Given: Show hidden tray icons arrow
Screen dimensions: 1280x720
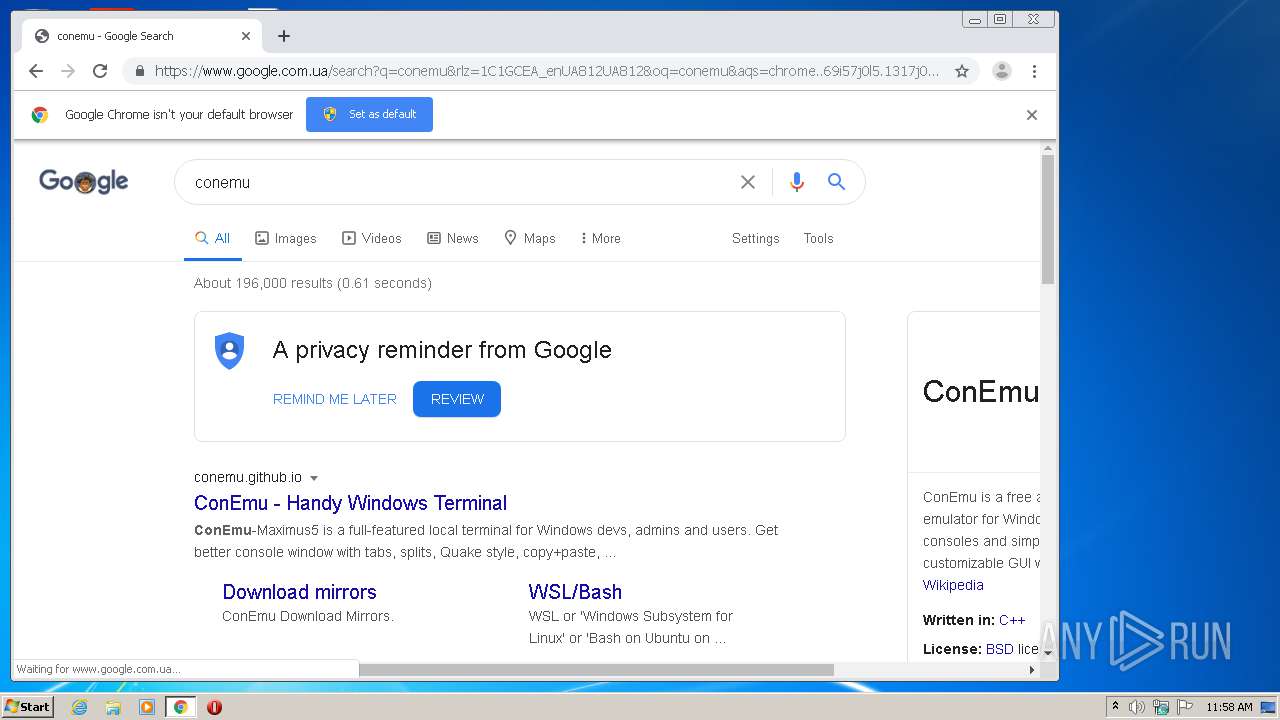Looking at the screenshot, I should coord(1115,707).
